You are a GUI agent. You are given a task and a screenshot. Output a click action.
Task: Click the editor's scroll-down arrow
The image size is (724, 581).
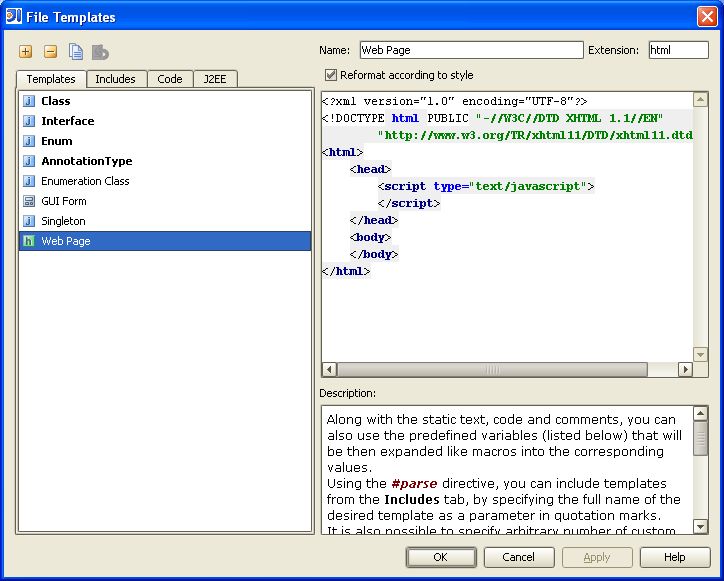700,355
